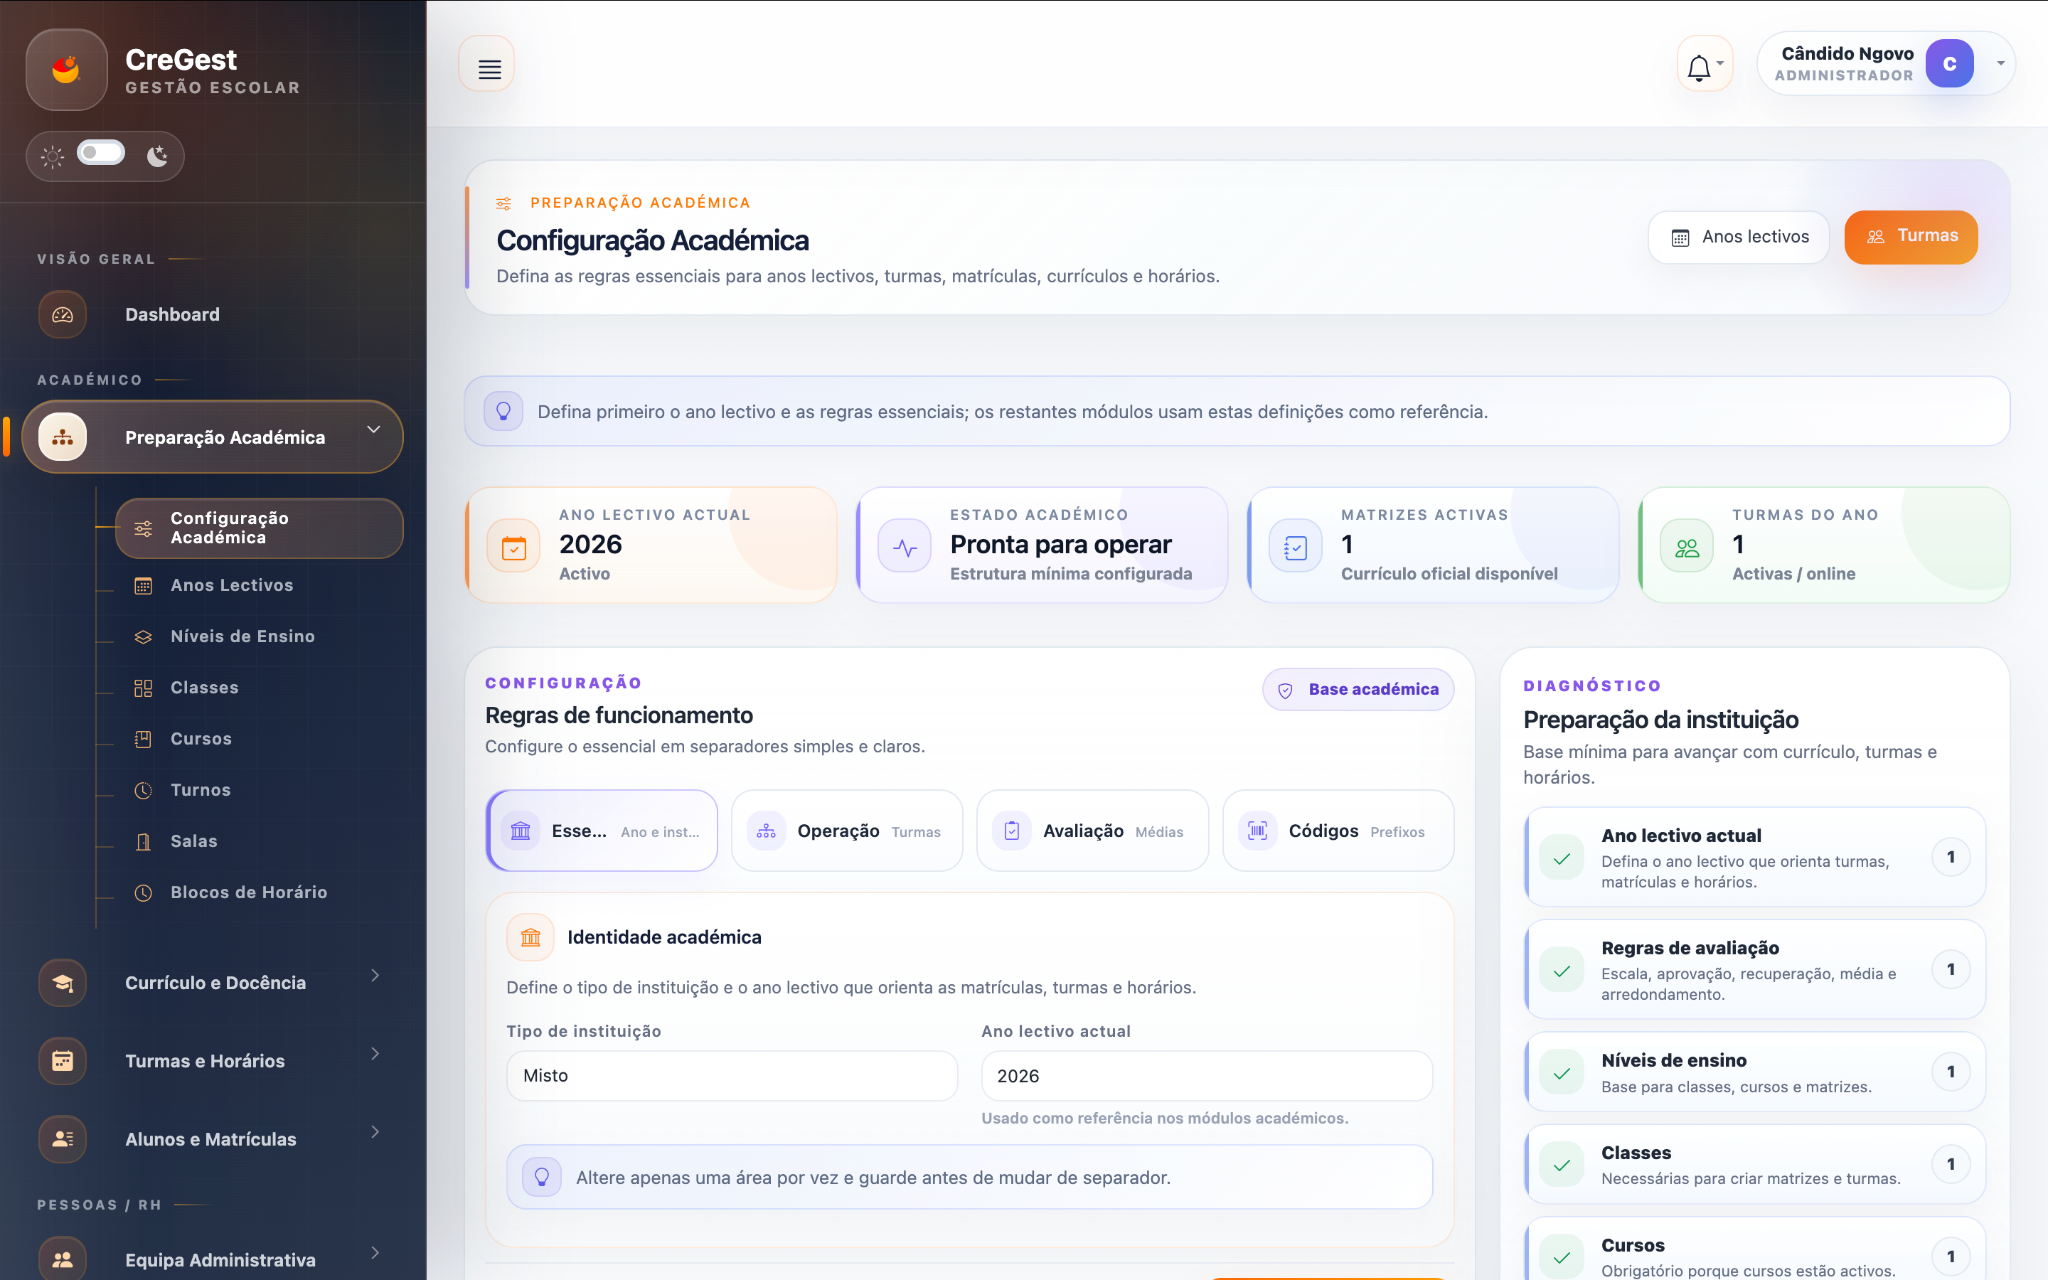Image resolution: width=2048 pixels, height=1280 pixels.
Task: Switch to the Códigos tab
Action: point(1338,831)
